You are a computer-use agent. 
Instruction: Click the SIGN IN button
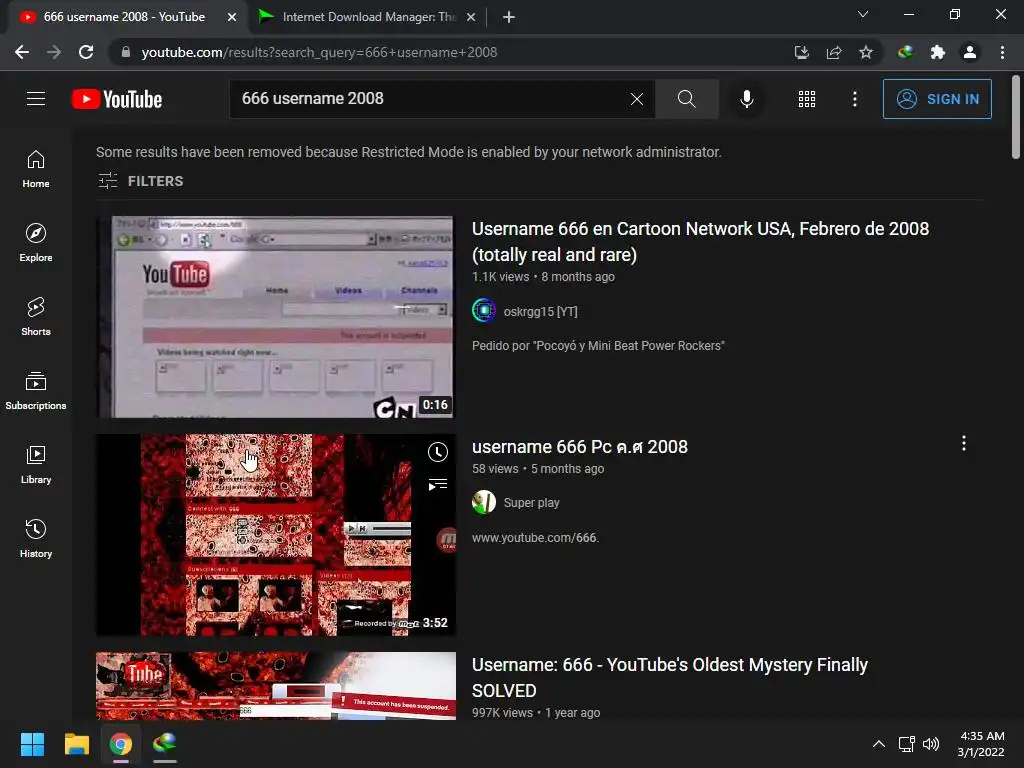click(937, 99)
